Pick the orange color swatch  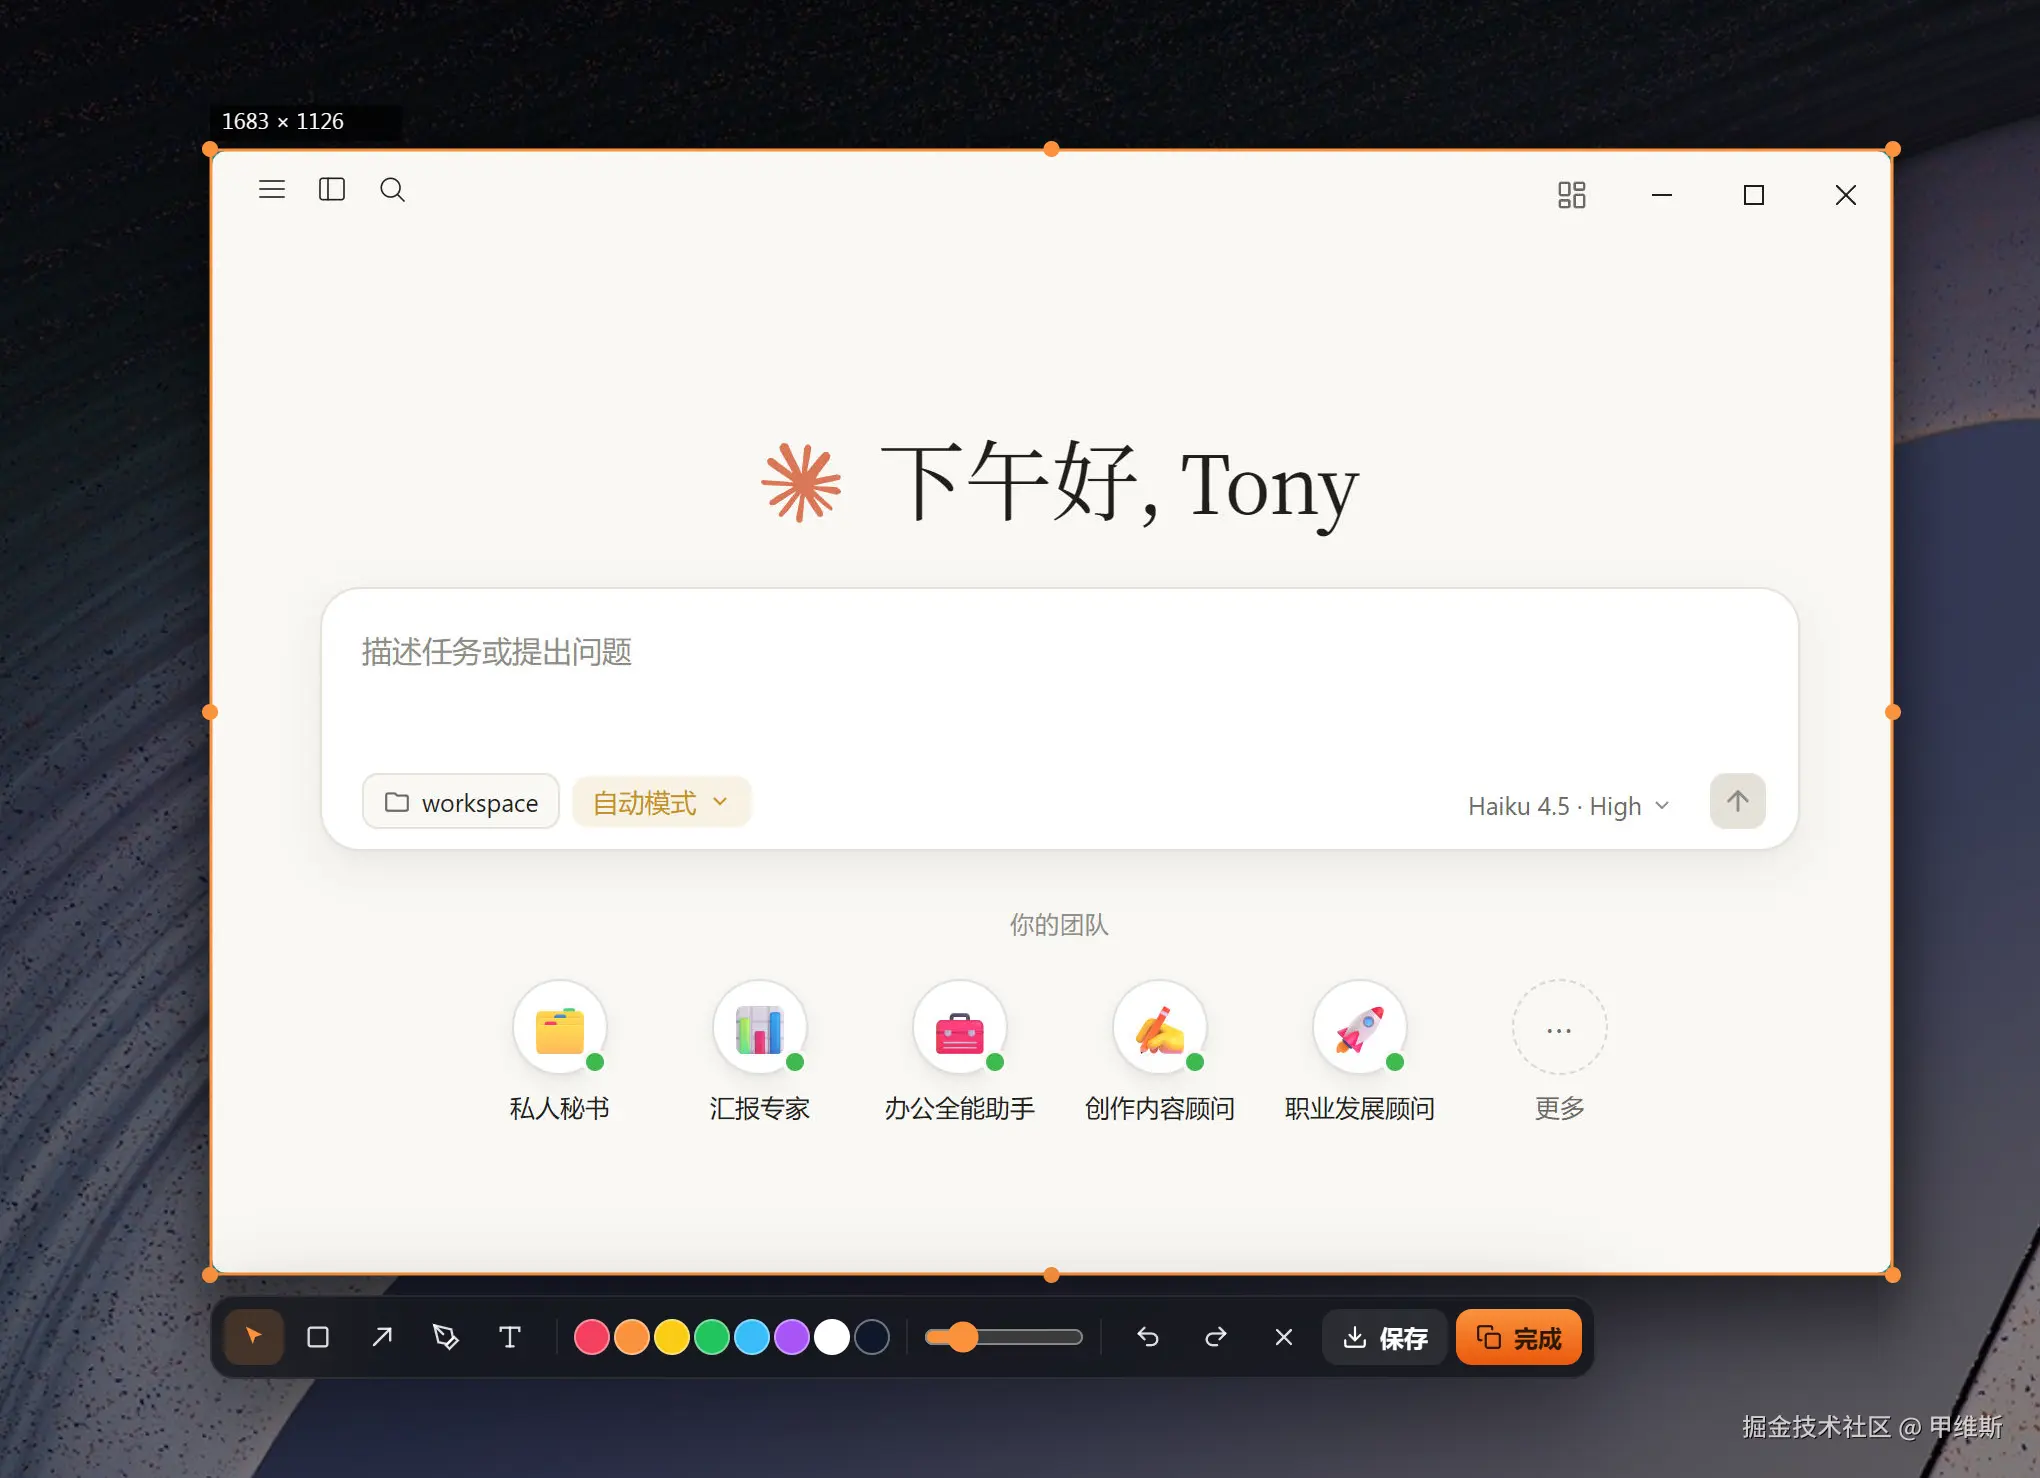[632, 1337]
